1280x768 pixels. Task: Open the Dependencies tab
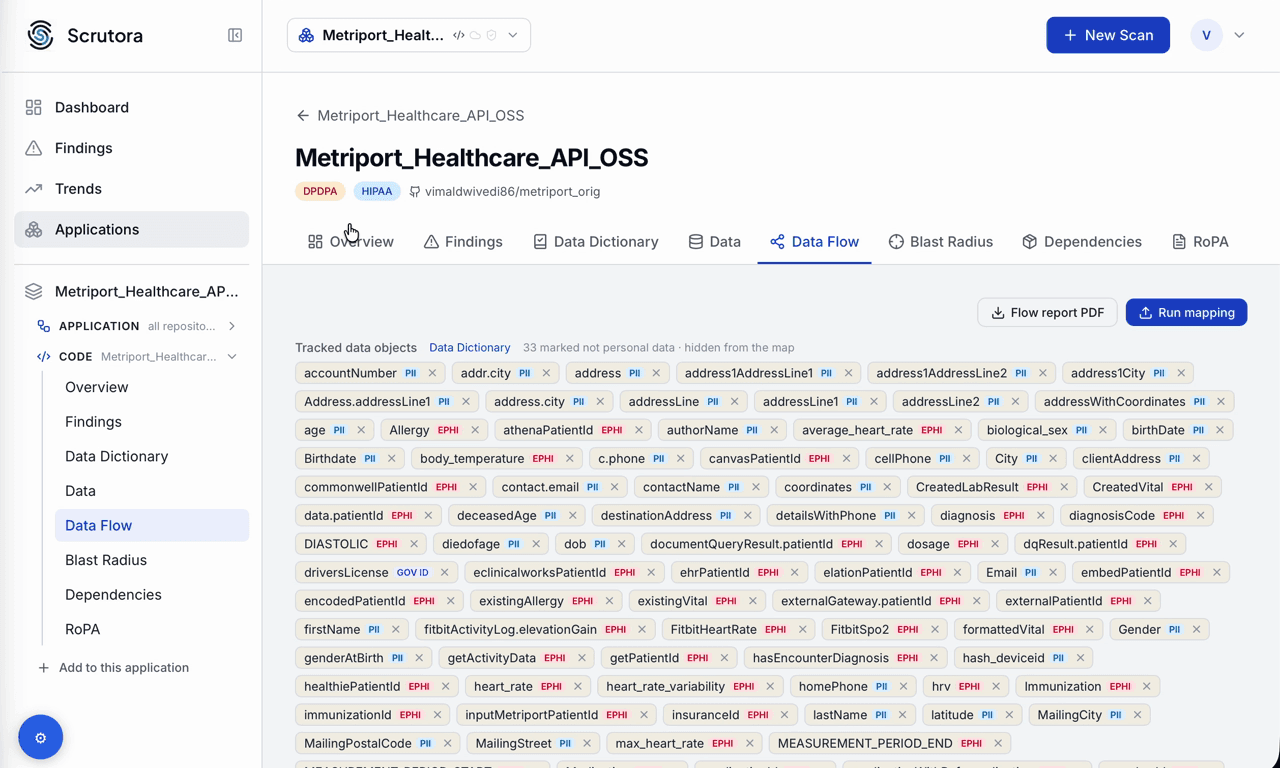point(1082,242)
